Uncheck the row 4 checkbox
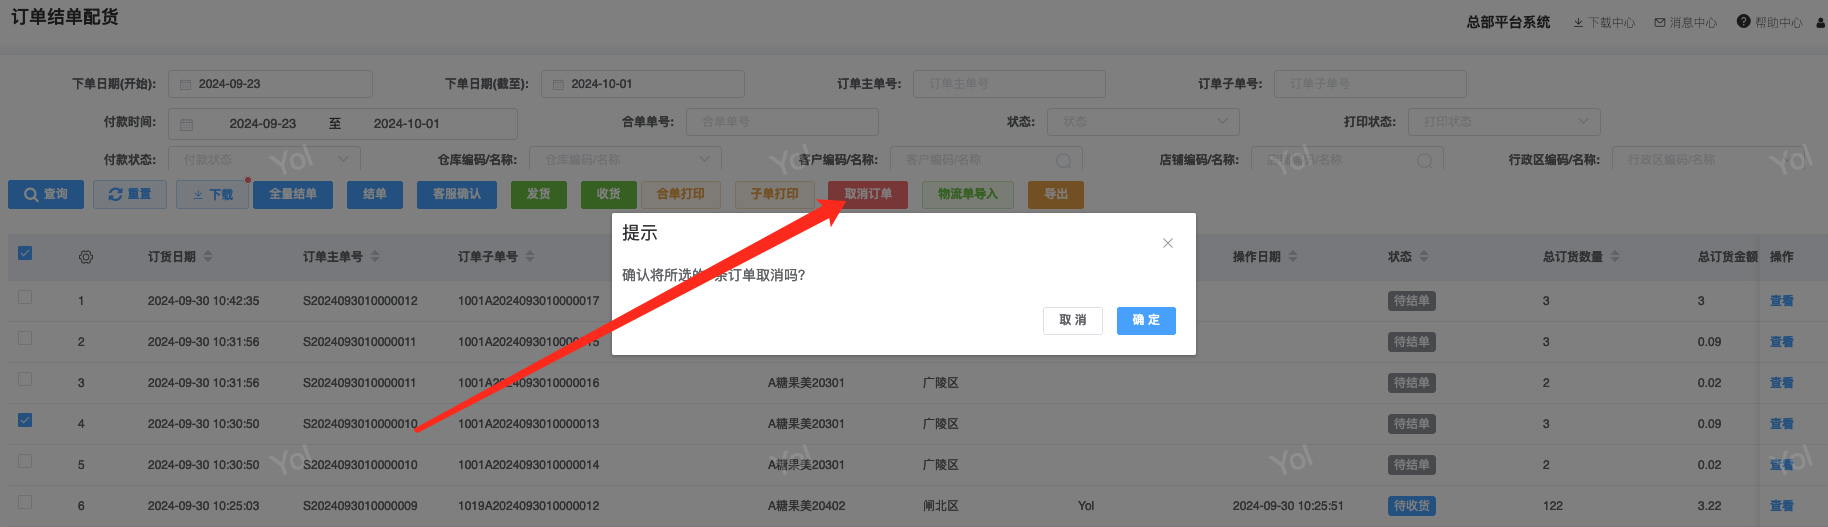Screen dimensions: 1828x527 pyautogui.click(x=25, y=420)
